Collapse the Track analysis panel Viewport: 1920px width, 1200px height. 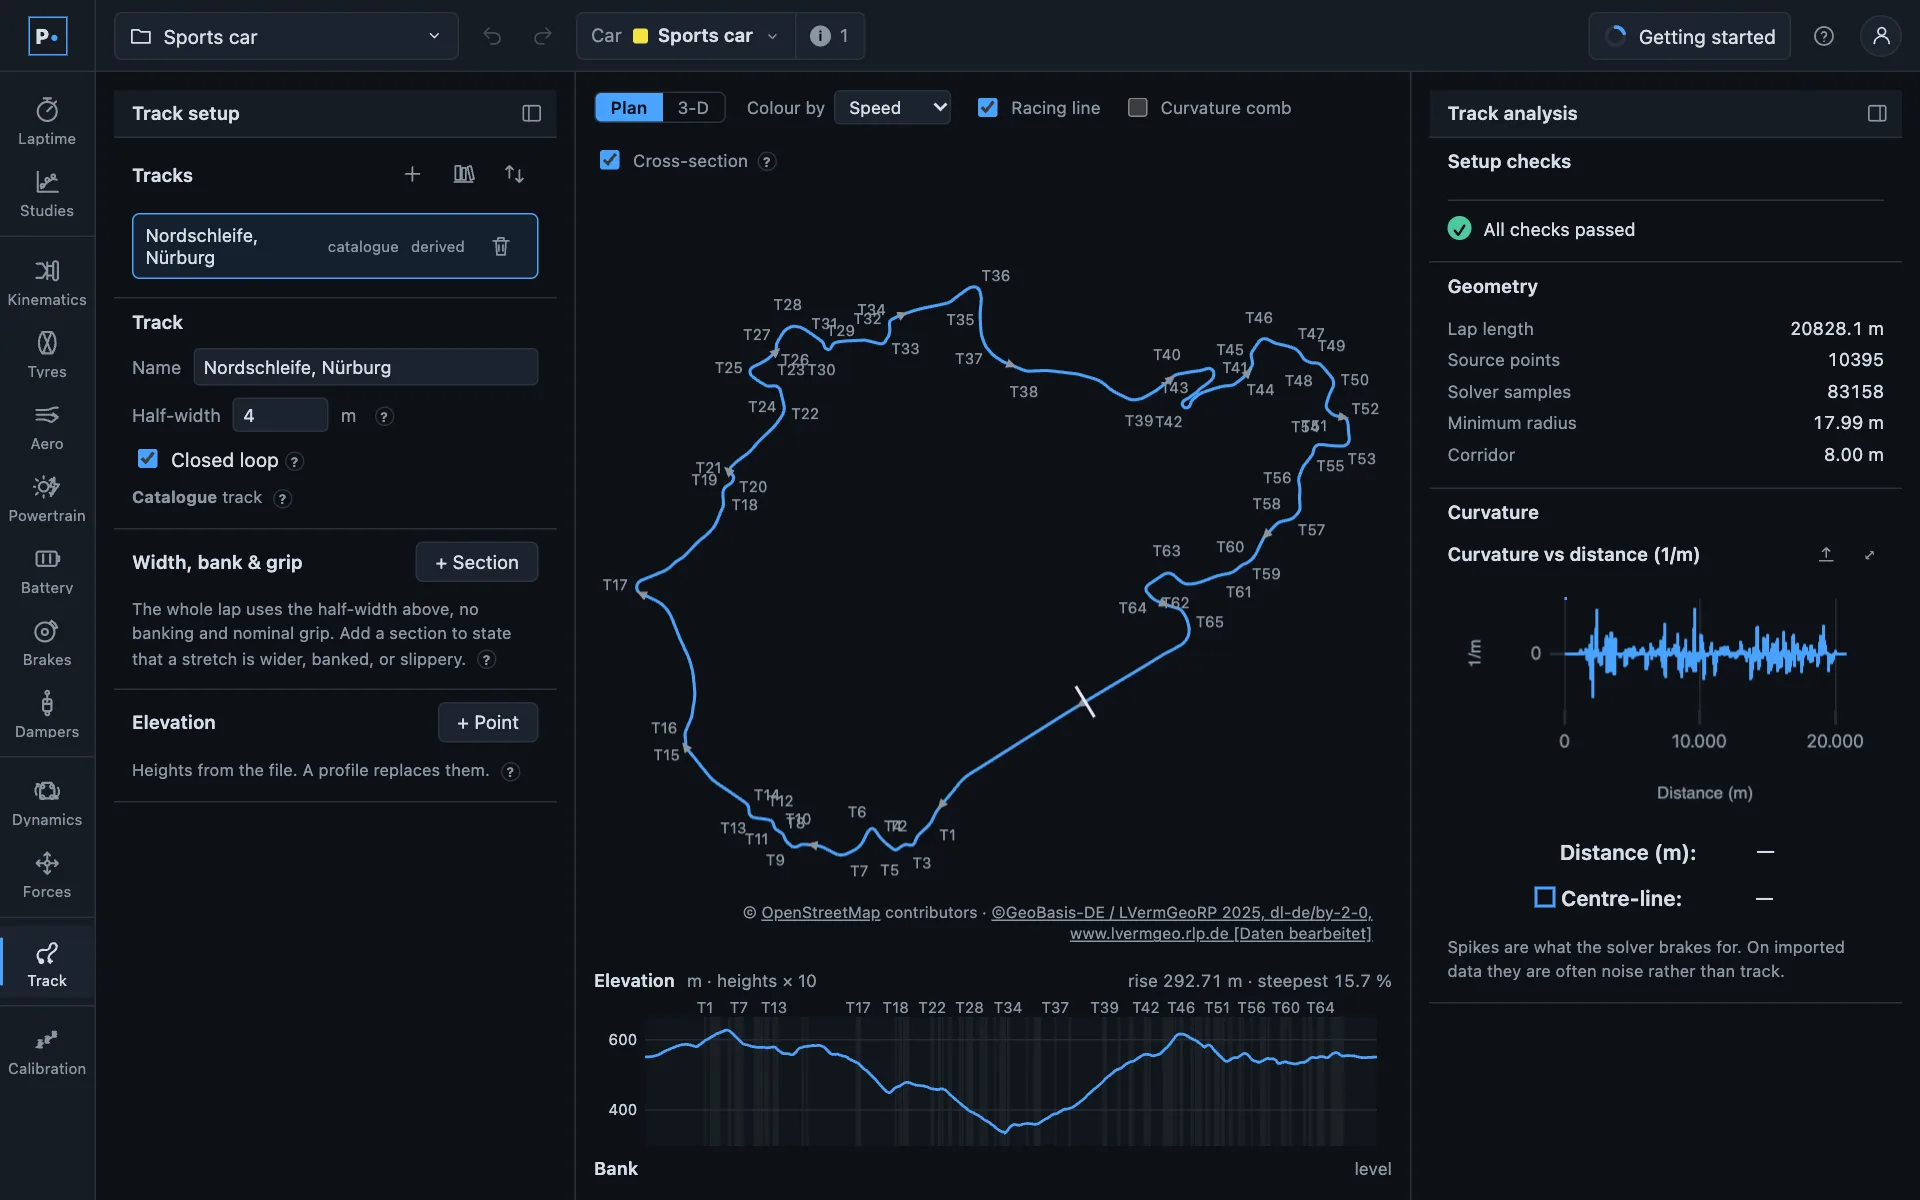pyautogui.click(x=1877, y=113)
